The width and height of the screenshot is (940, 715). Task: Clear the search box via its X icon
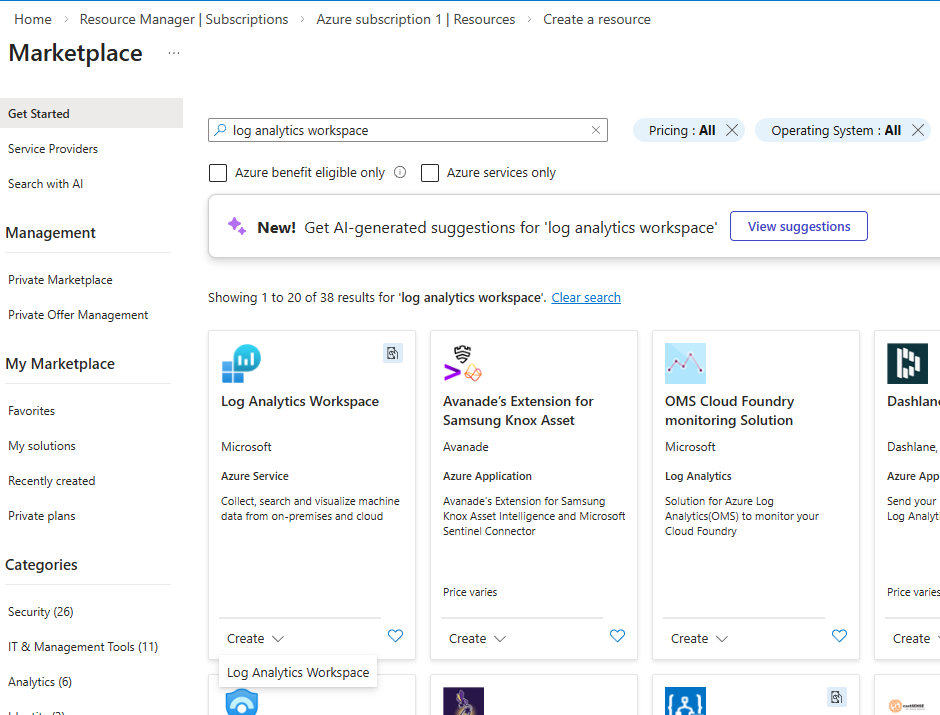pos(595,130)
